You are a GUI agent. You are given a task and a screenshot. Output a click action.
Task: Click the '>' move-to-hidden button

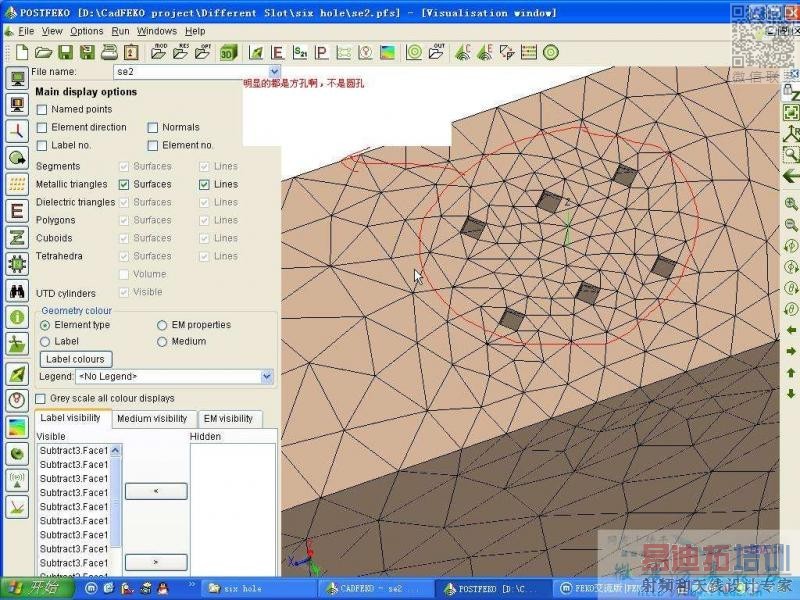(156, 562)
